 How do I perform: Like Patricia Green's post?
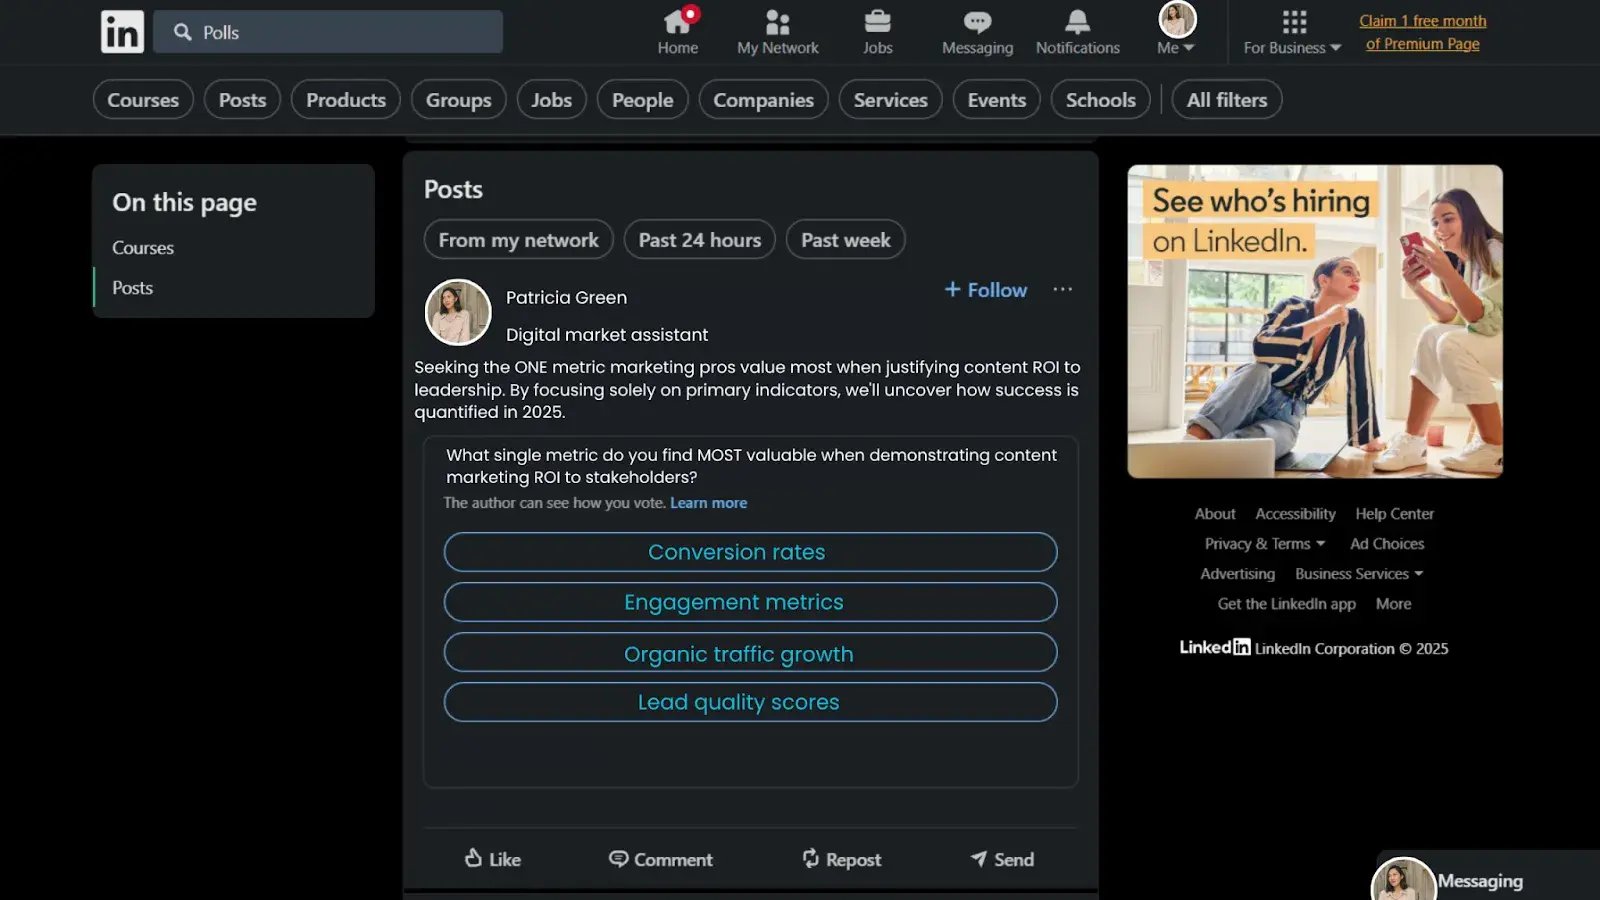(493, 859)
